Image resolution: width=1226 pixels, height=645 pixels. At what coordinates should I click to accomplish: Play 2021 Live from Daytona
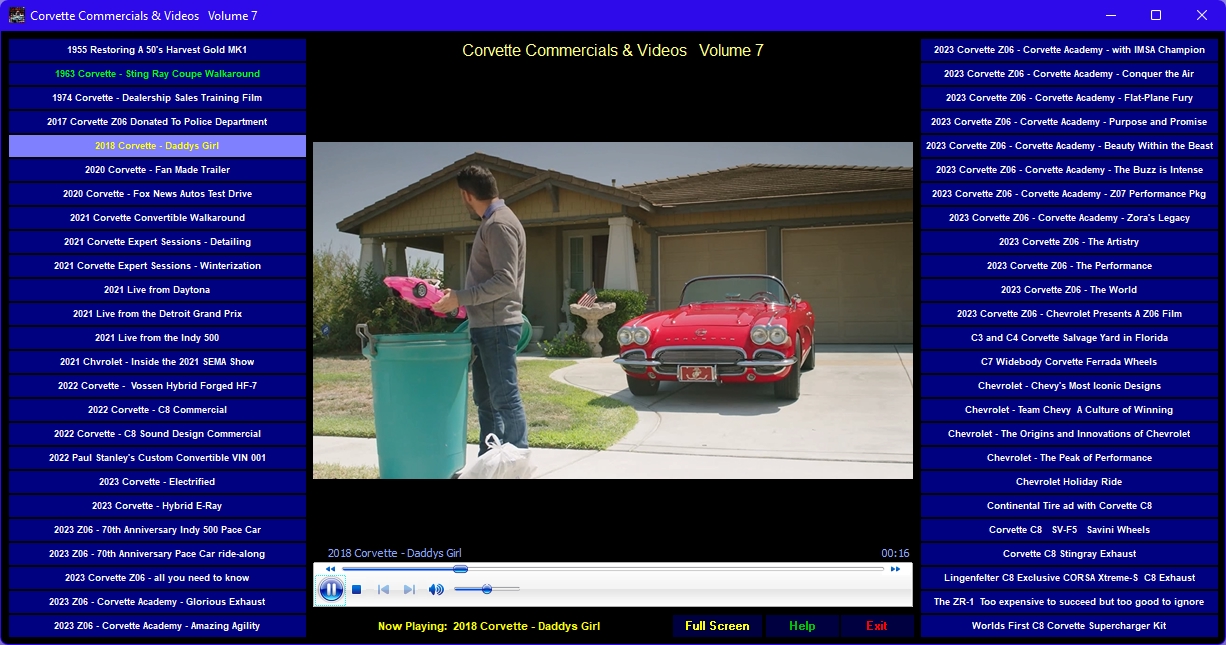(157, 290)
